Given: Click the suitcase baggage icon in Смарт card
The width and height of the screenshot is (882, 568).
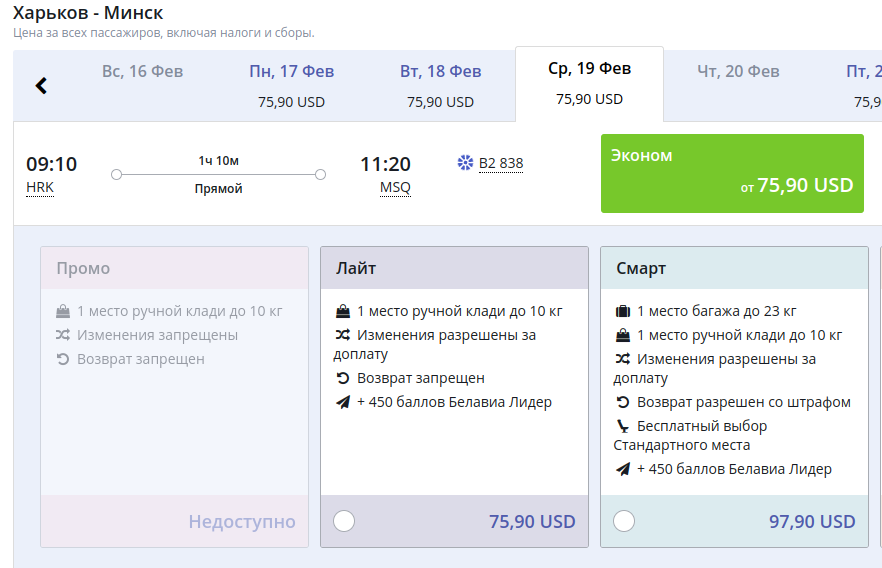Looking at the screenshot, I should click(x=623, y=311).
